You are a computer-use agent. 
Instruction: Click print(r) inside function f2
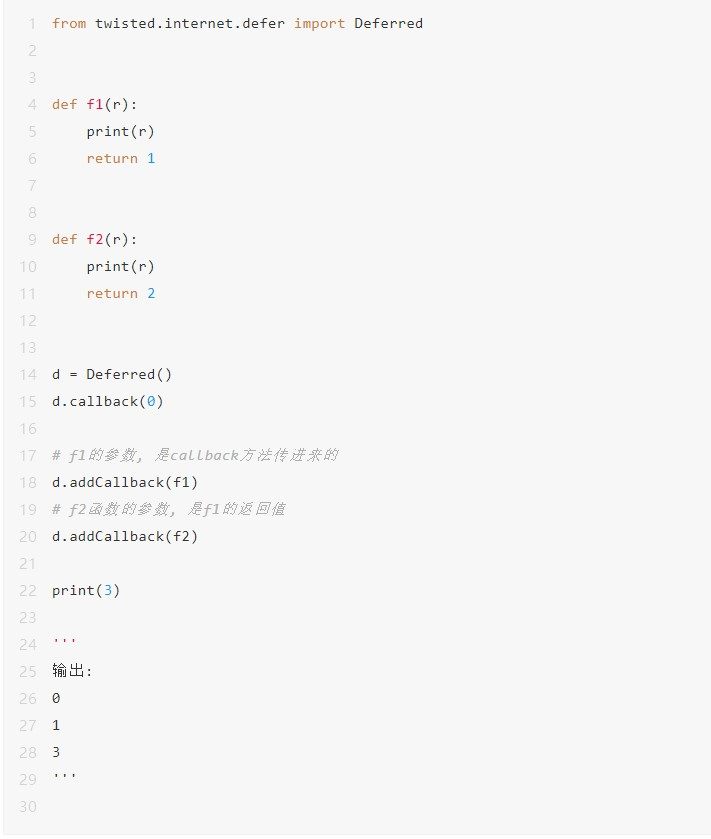(x=120, y=266)
